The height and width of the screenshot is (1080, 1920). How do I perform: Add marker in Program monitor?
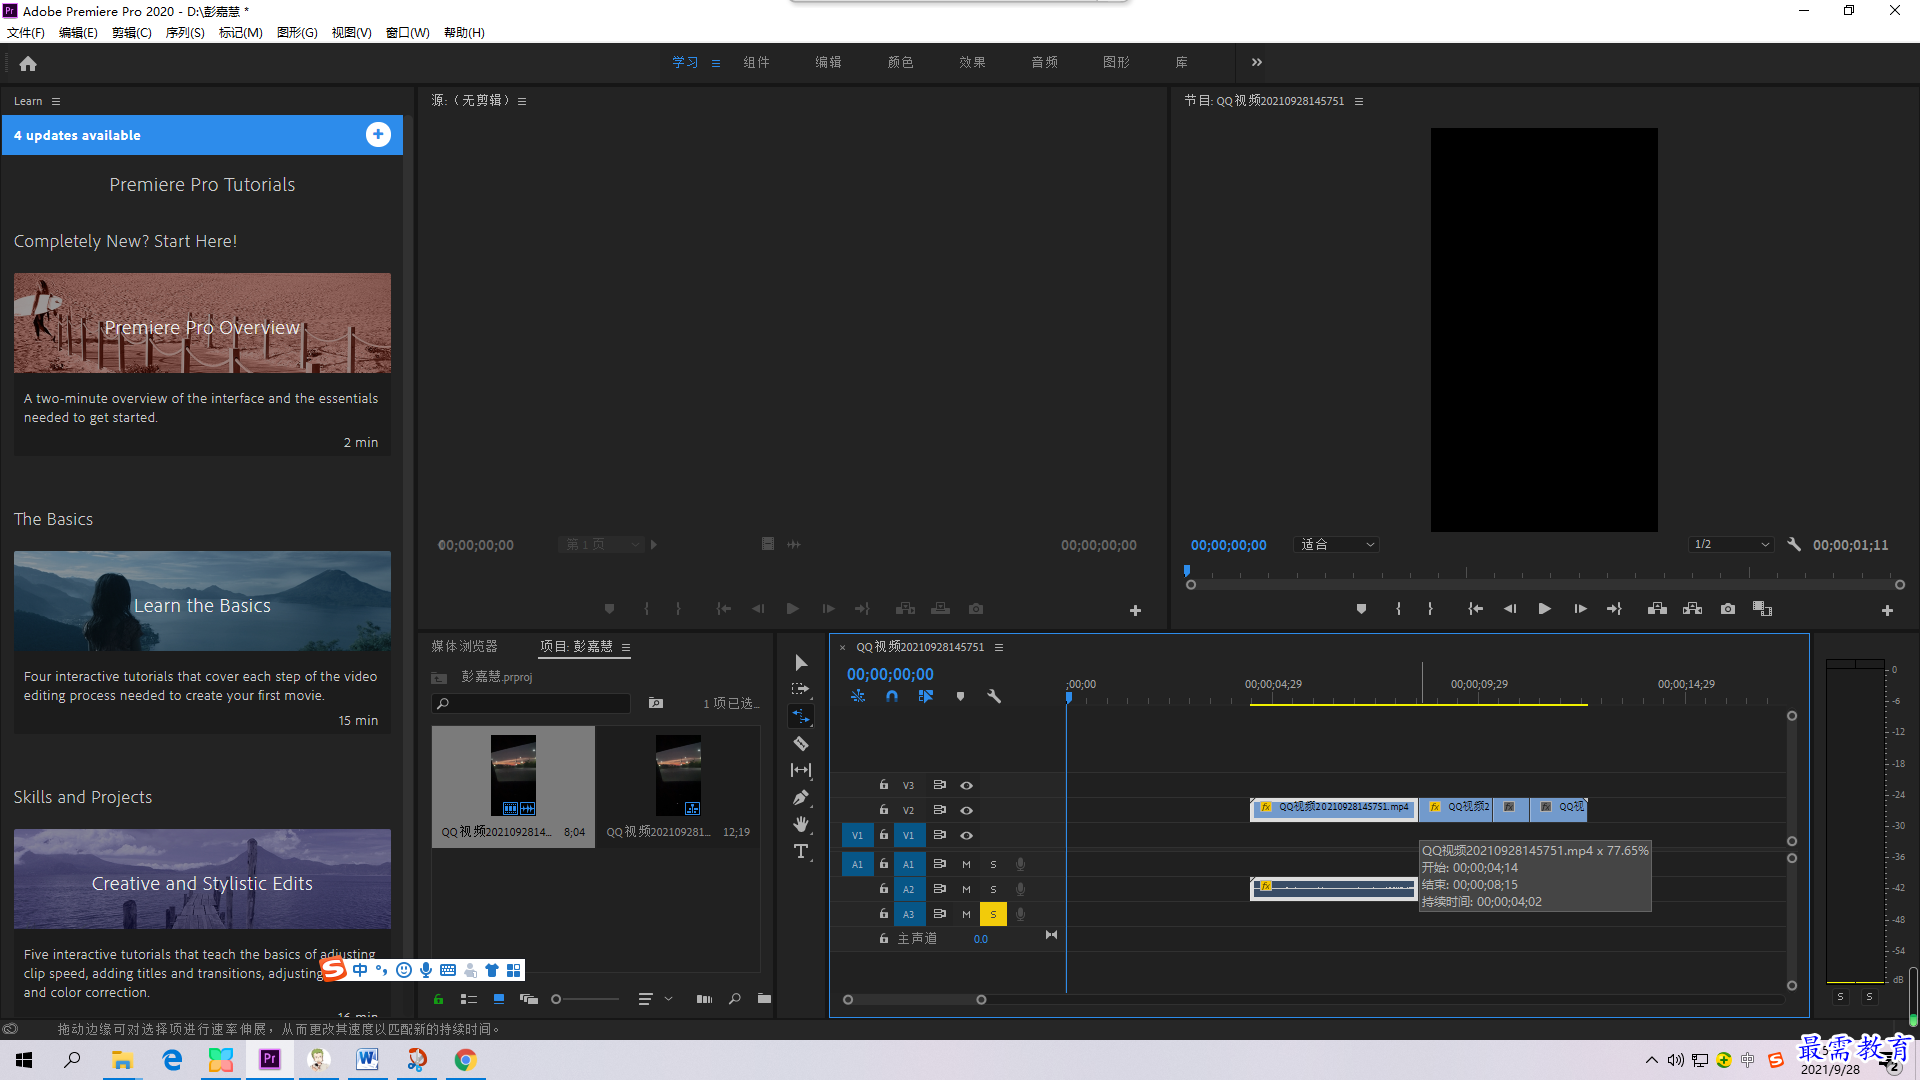(x=1361, y=609)
